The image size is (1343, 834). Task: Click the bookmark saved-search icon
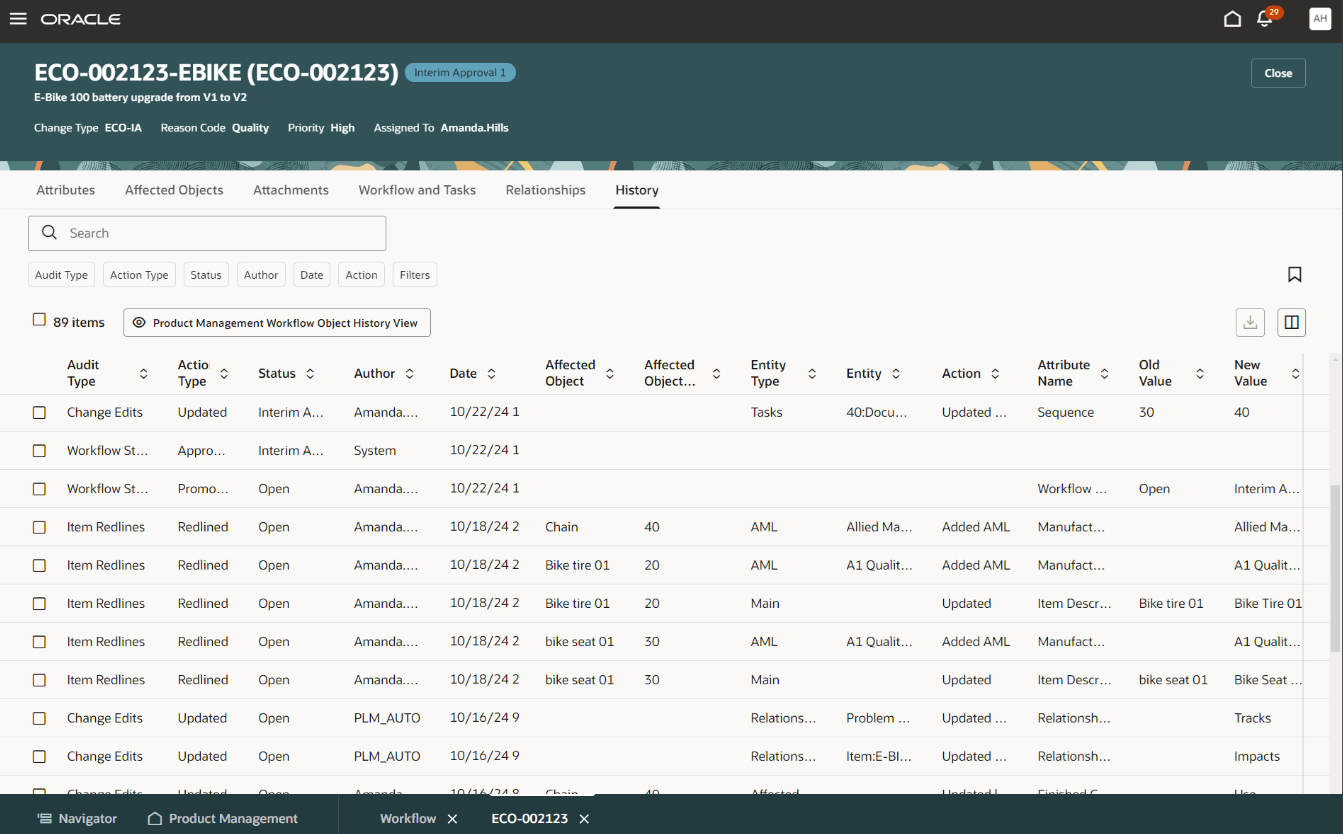1294,274
